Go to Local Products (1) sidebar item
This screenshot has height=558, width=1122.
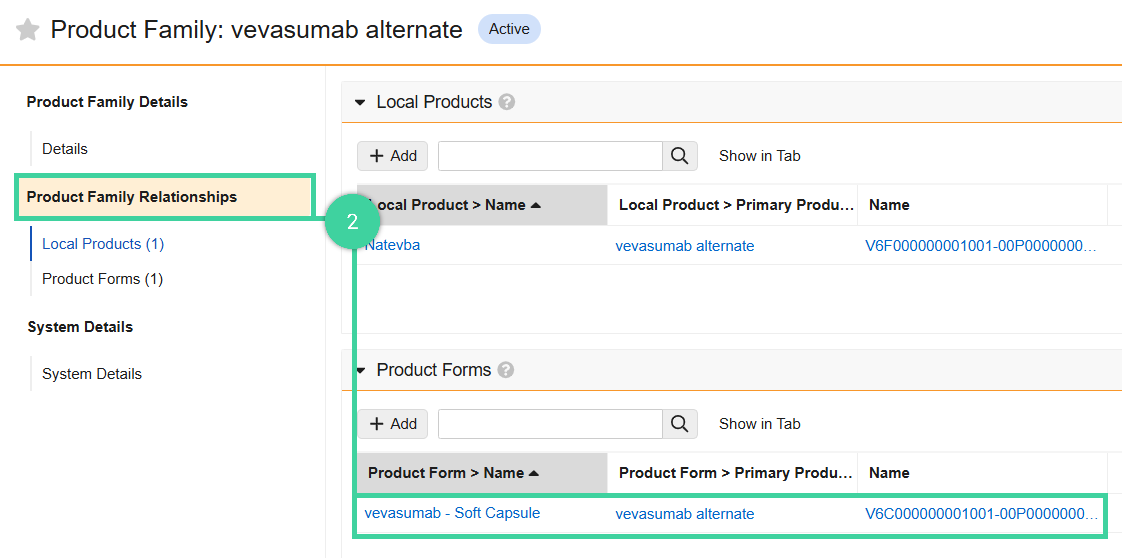point(103,244)
